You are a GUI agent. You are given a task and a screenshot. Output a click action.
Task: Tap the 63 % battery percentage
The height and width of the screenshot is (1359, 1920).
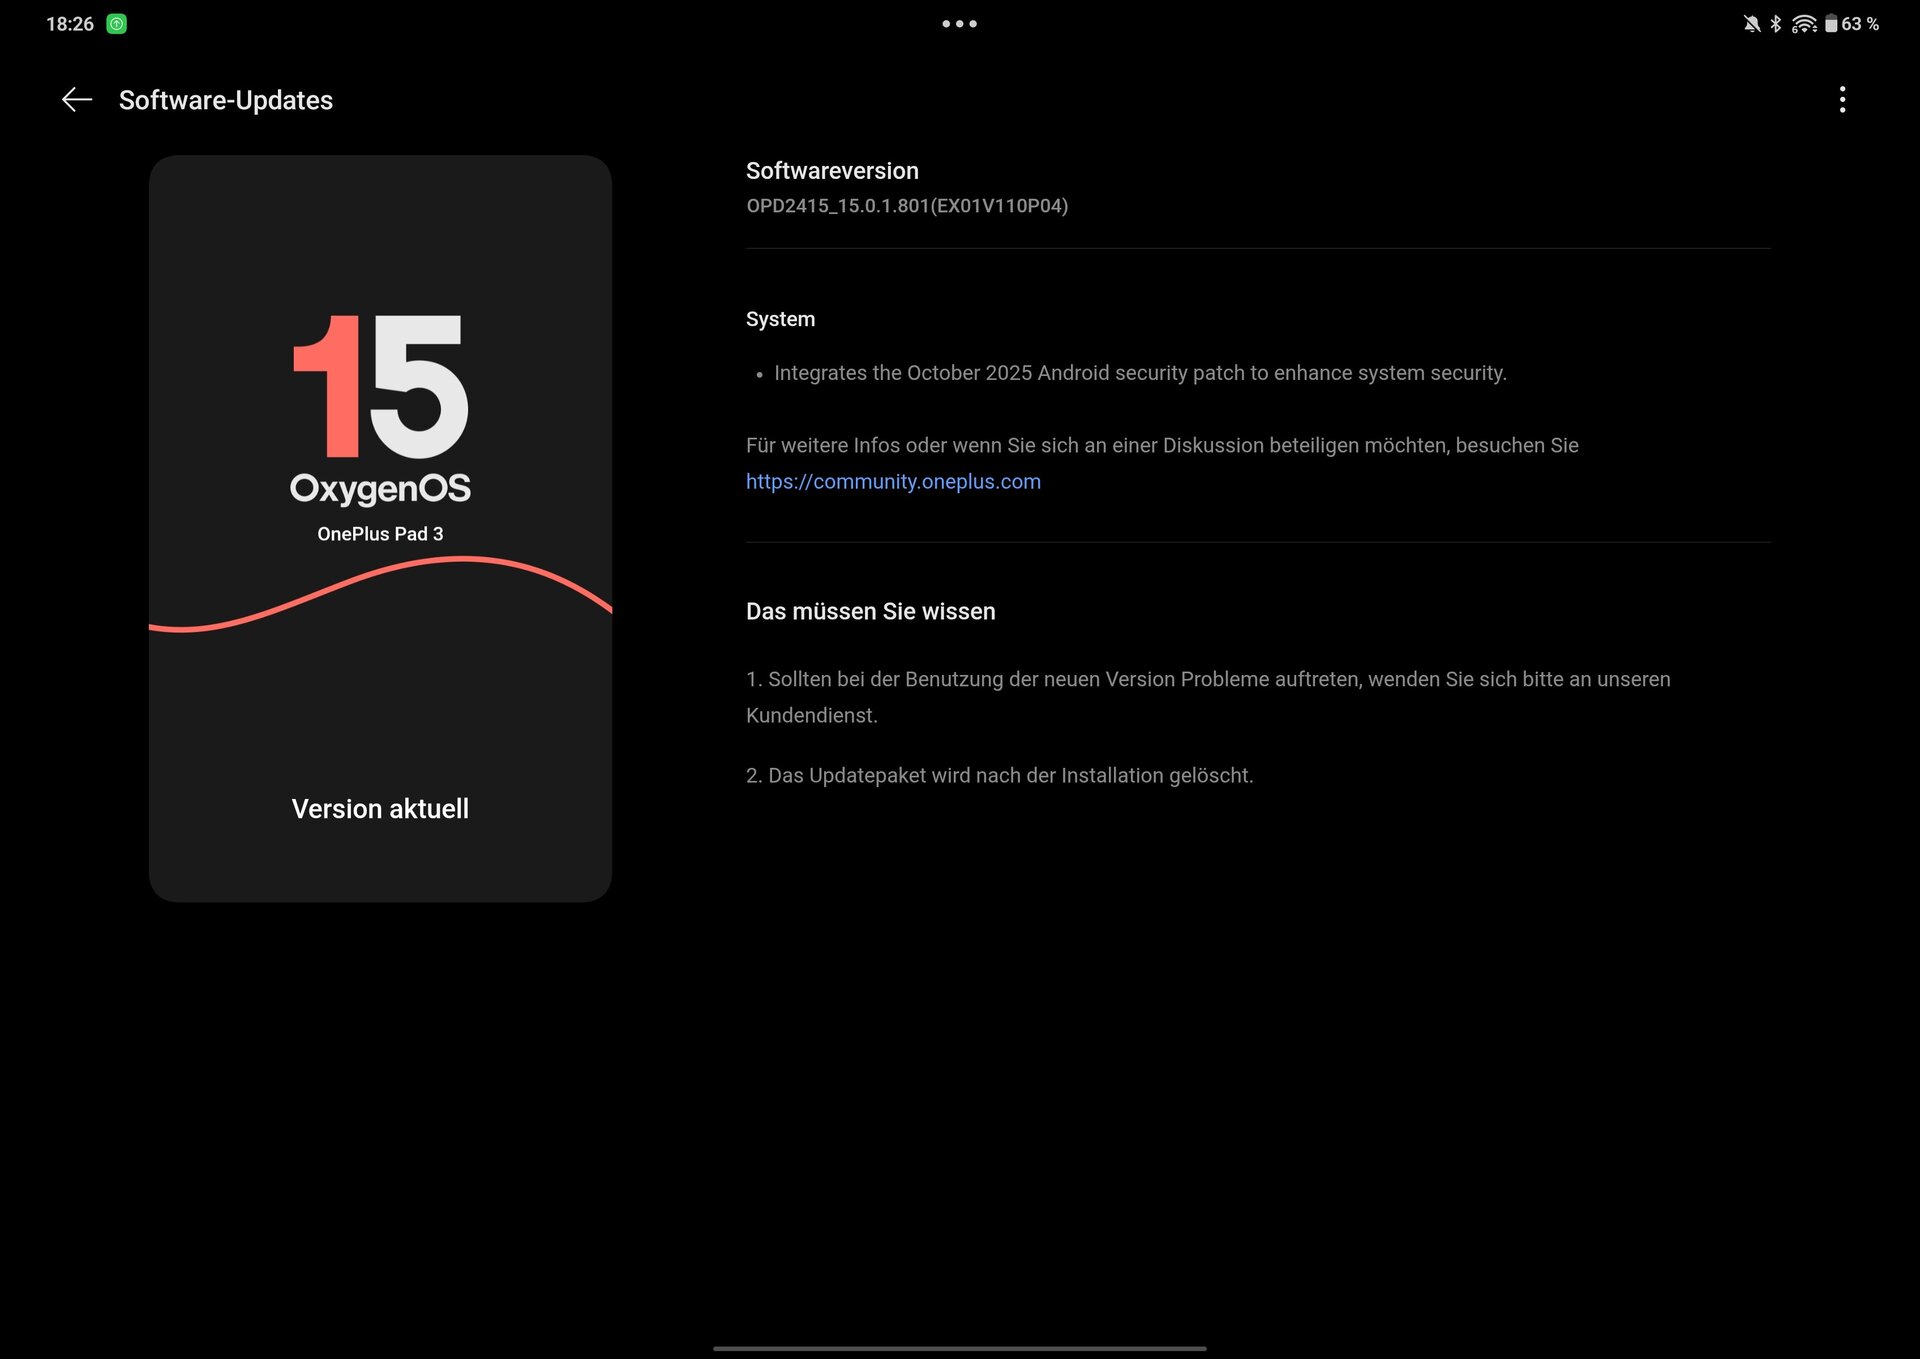[x=1860, y=24]
